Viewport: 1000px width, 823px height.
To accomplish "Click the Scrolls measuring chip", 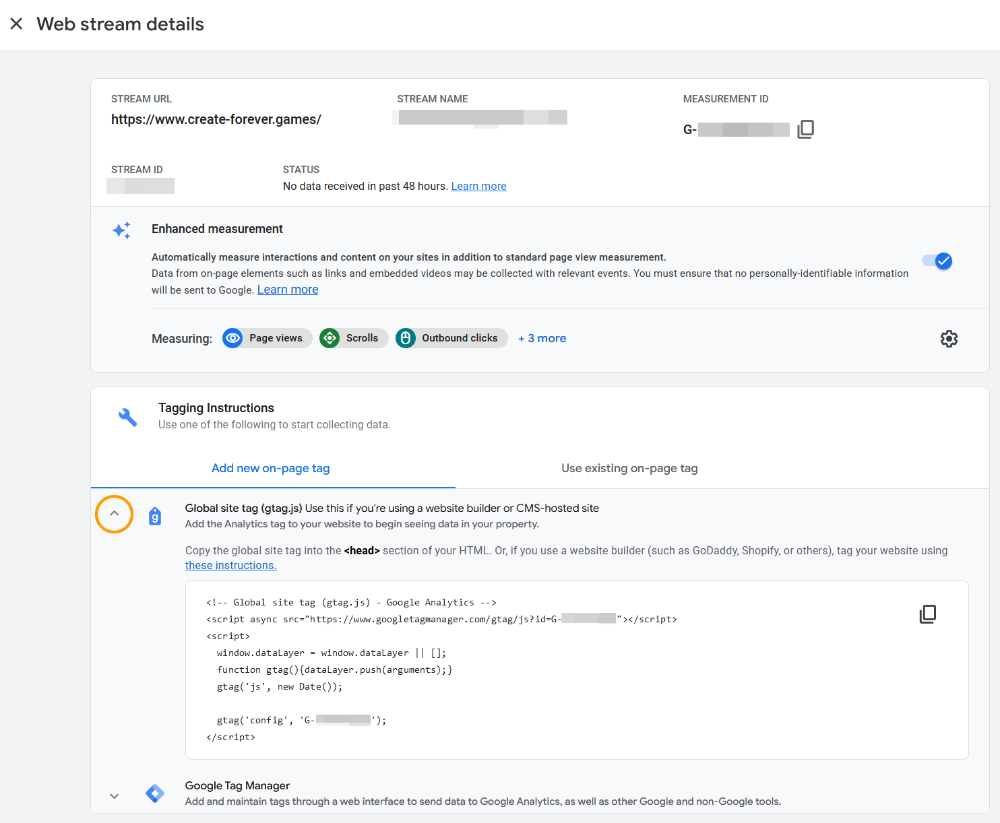I will point(353,338).
